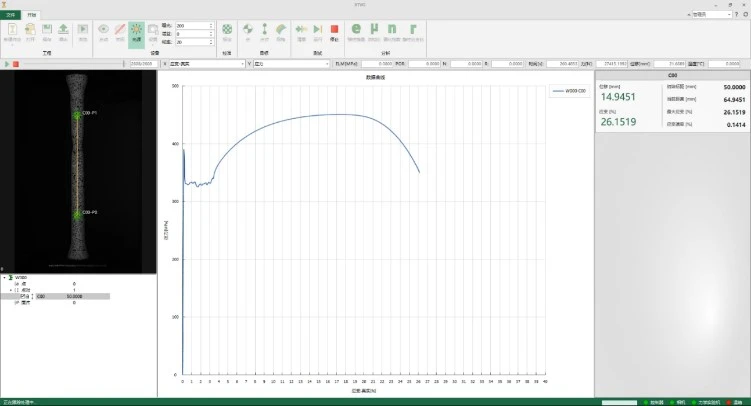Click the green run play-step icon

(318, 29)
